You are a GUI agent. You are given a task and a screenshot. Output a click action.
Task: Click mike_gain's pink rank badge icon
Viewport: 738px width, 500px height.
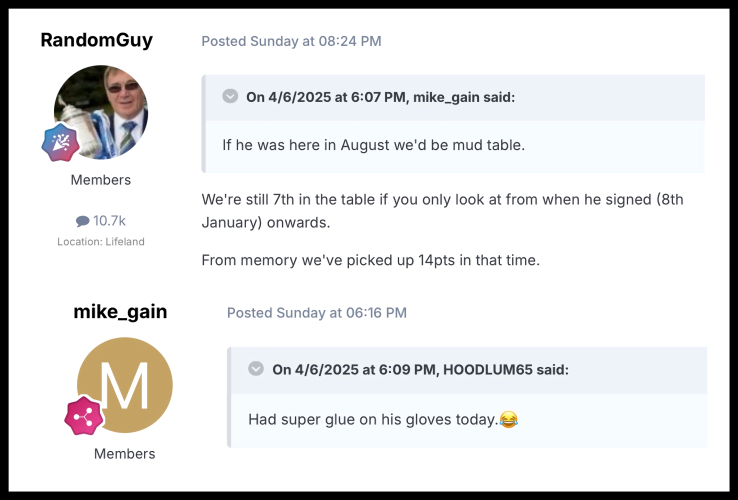84,415
